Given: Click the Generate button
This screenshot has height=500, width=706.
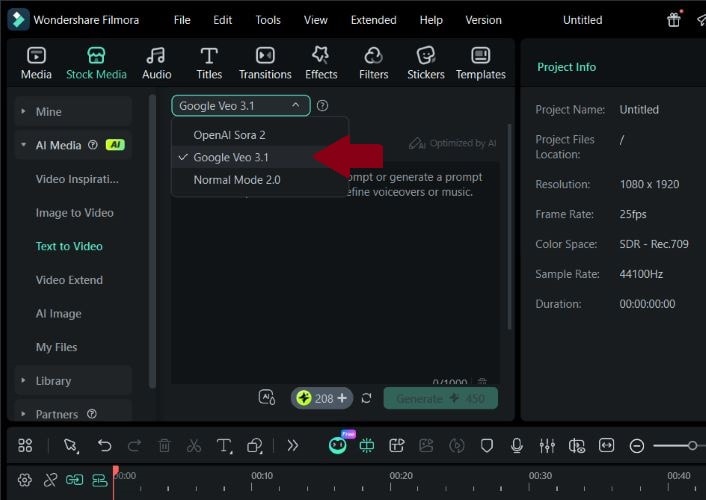Looking at the screenshot, I should click(440, 398).
